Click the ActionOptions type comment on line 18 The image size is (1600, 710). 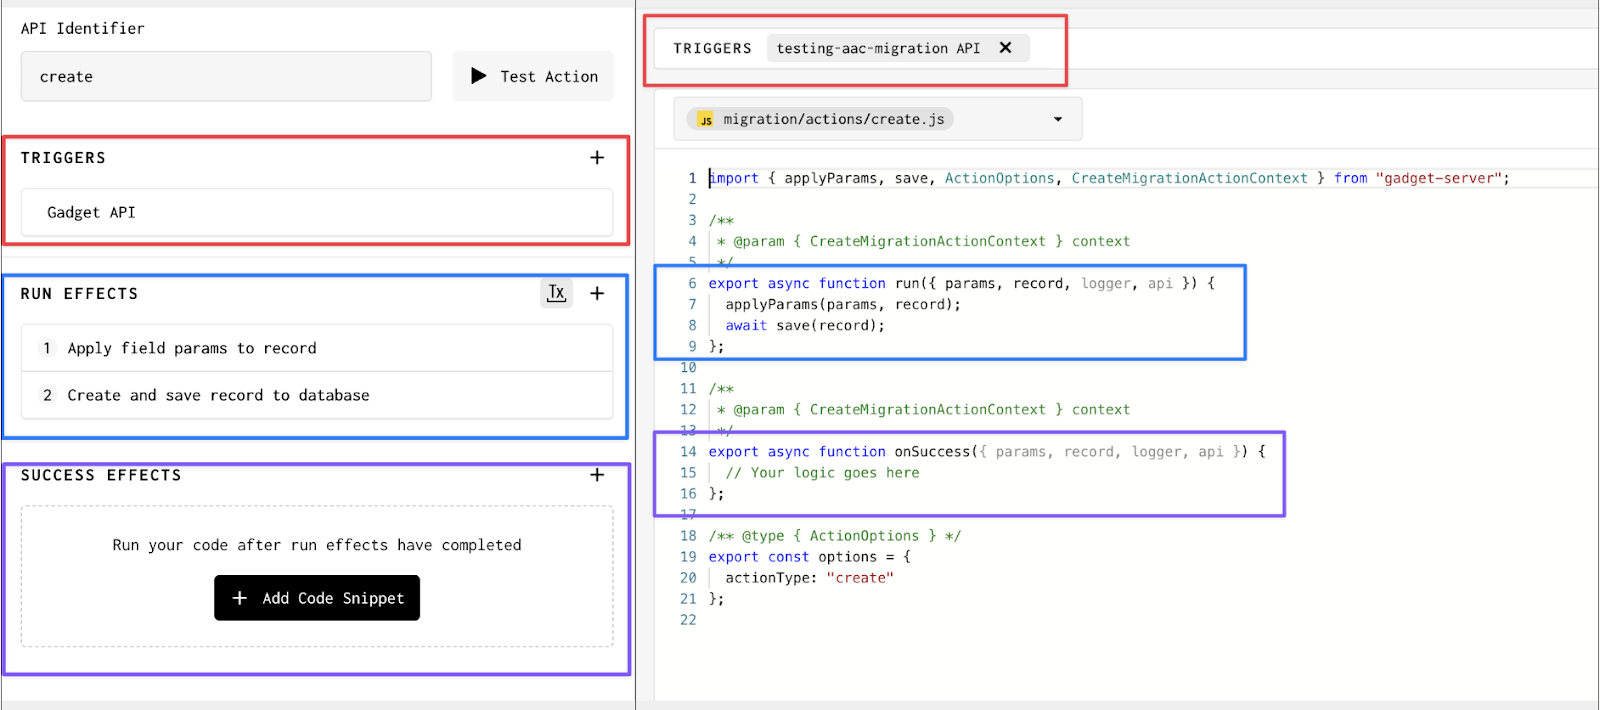click(x=834, y=535)
